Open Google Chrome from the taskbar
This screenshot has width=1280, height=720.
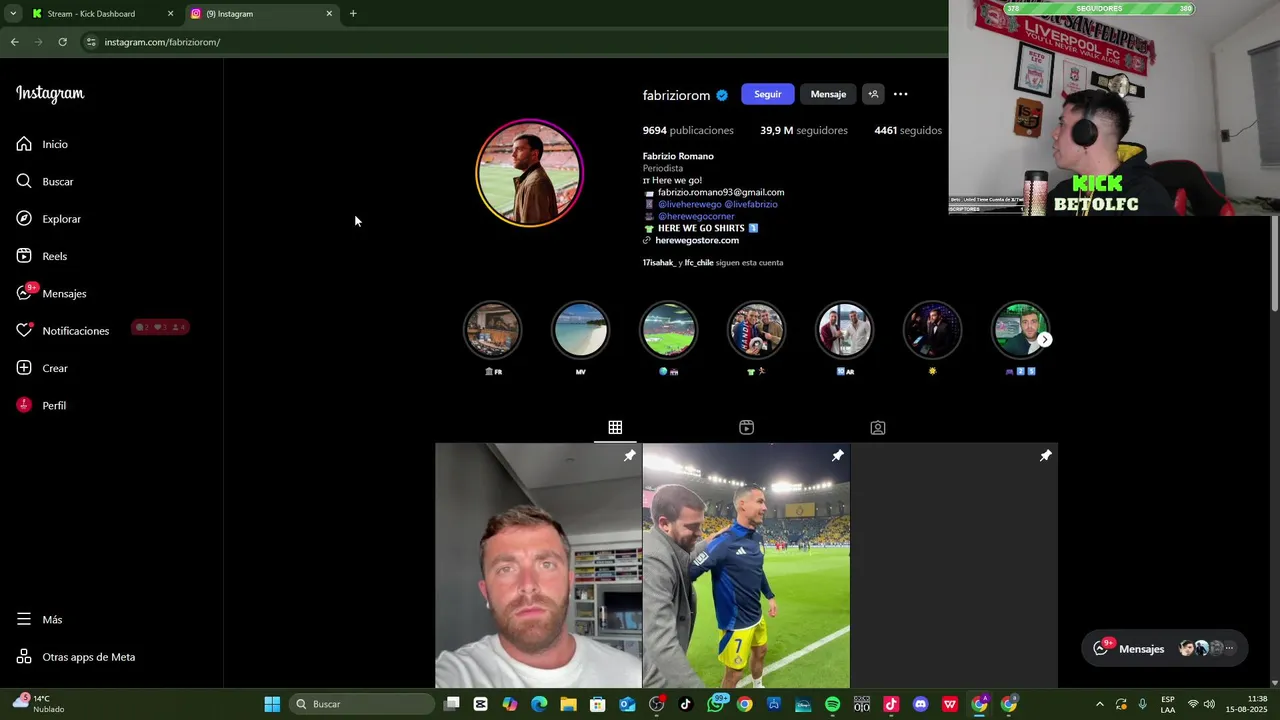745,704
